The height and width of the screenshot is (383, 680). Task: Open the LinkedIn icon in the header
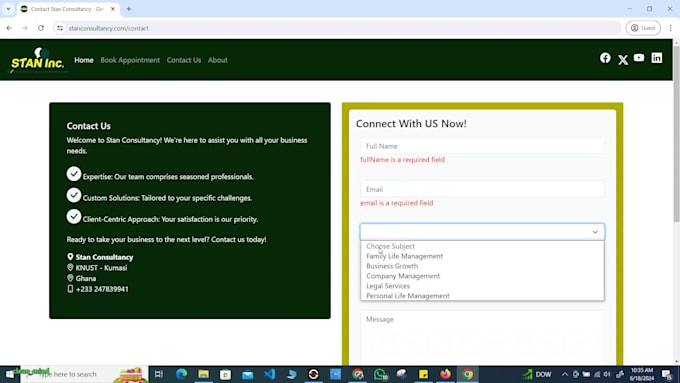657,58
